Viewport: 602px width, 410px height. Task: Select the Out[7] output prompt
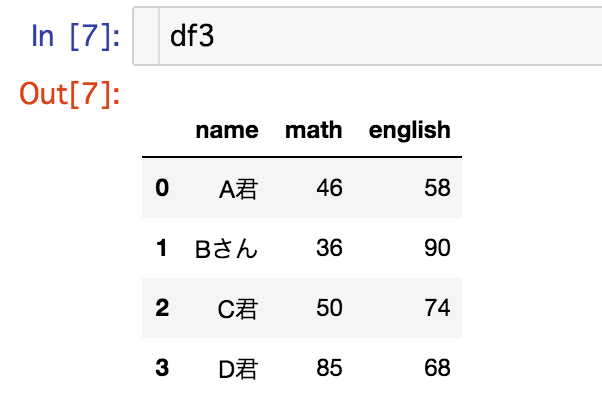[69, 94]
